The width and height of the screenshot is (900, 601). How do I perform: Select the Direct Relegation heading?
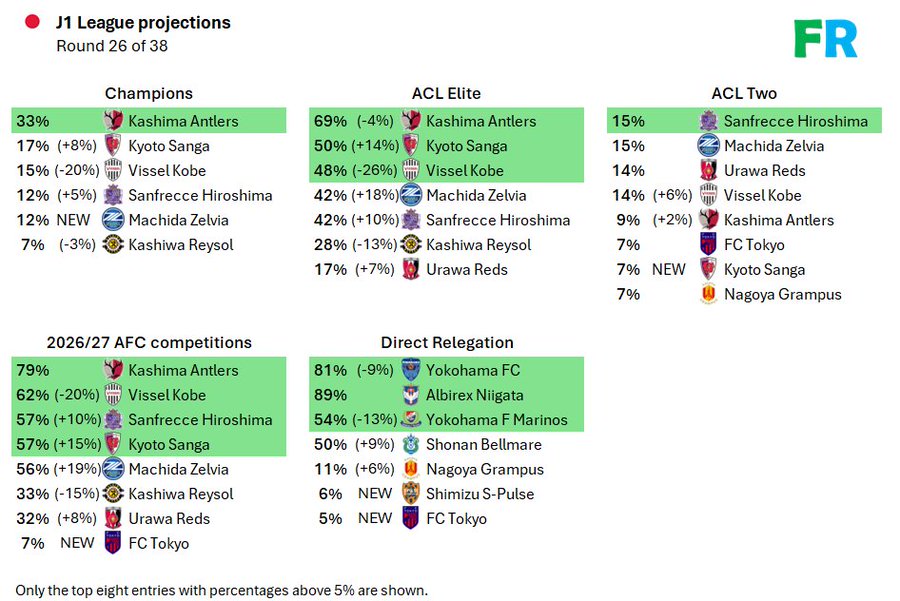447,343
